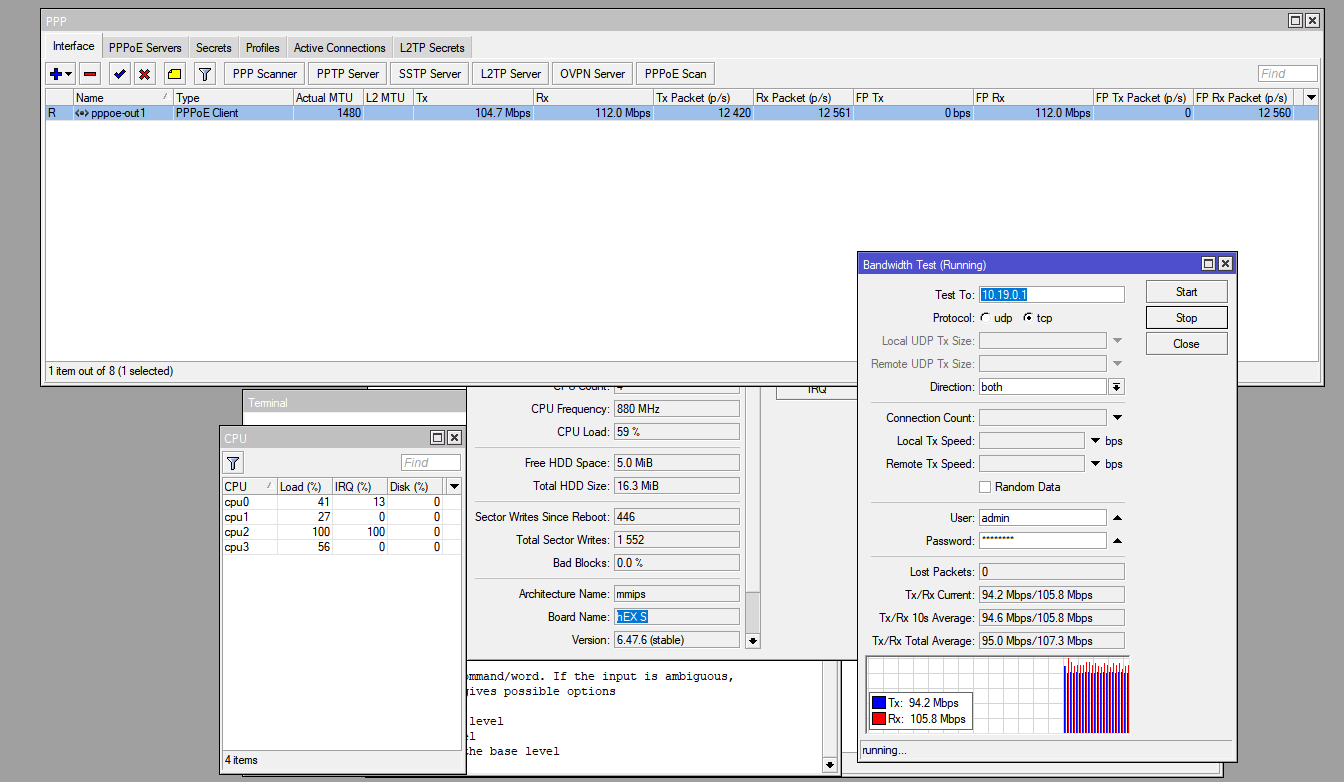
Task: Open PPP table columns dropdown arrow
Action: tap(1311, 97)
